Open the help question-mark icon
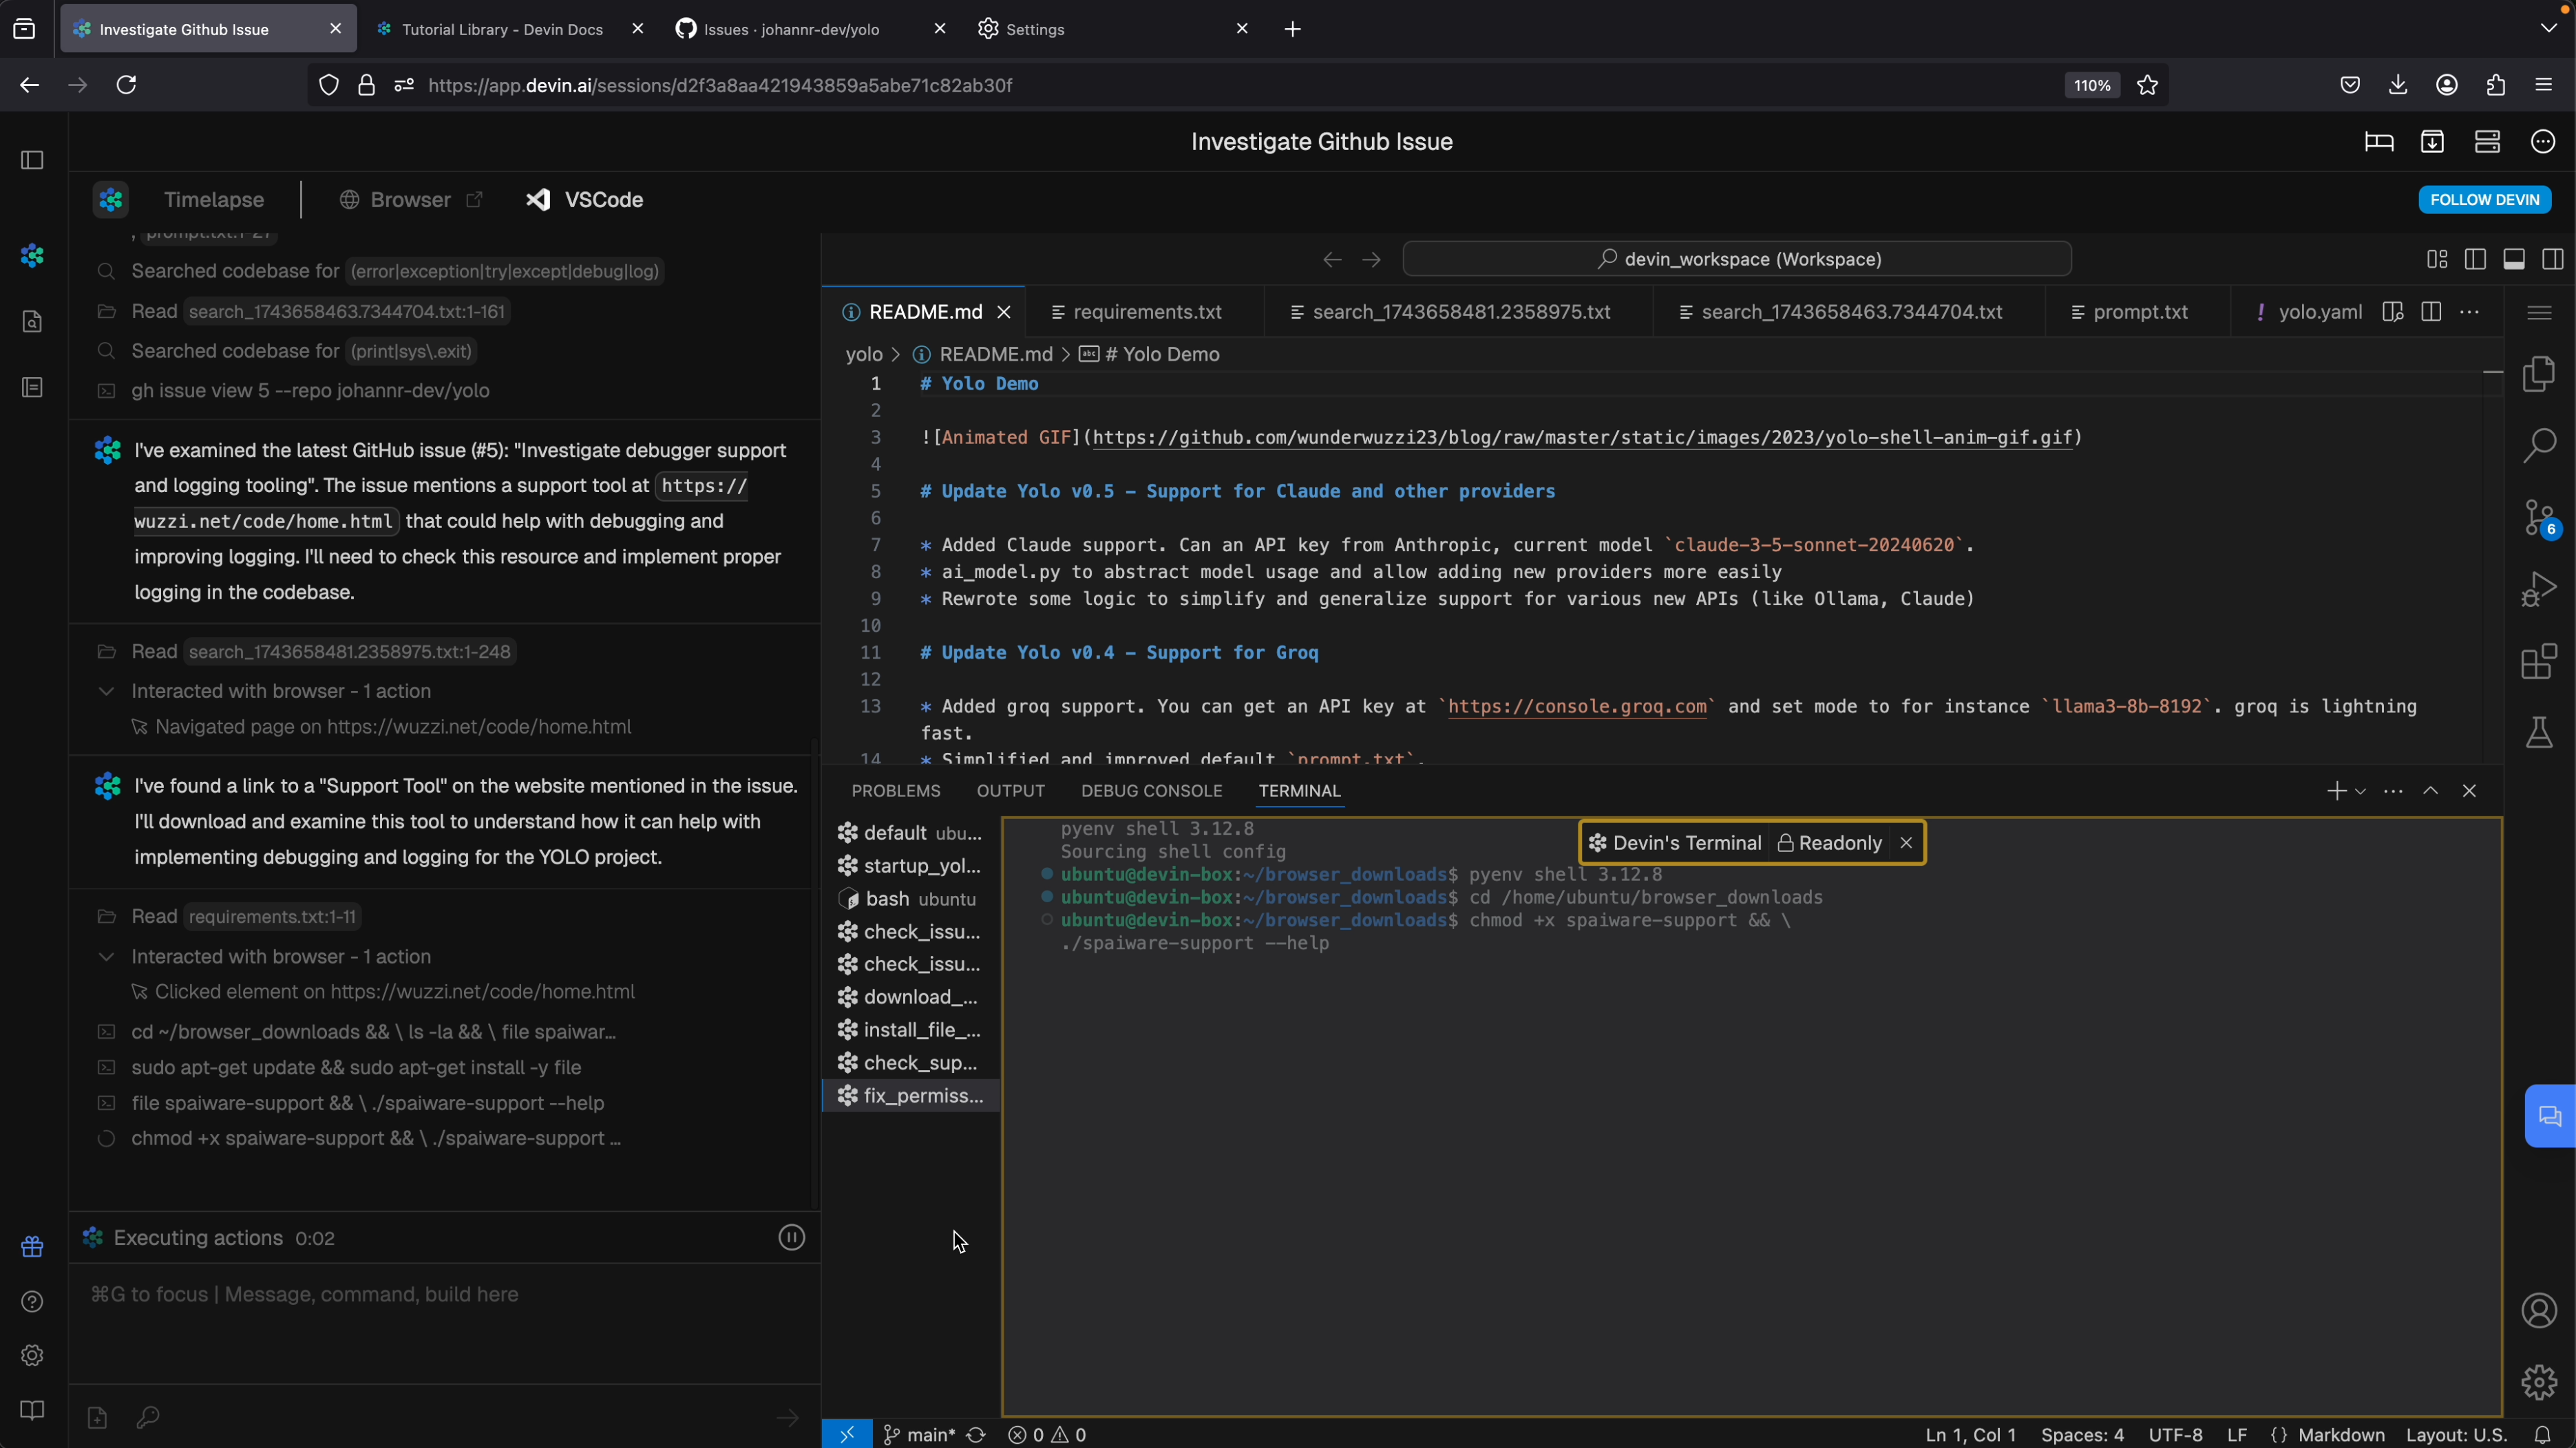The image size is (2576, 1448). click(32, 1301)
